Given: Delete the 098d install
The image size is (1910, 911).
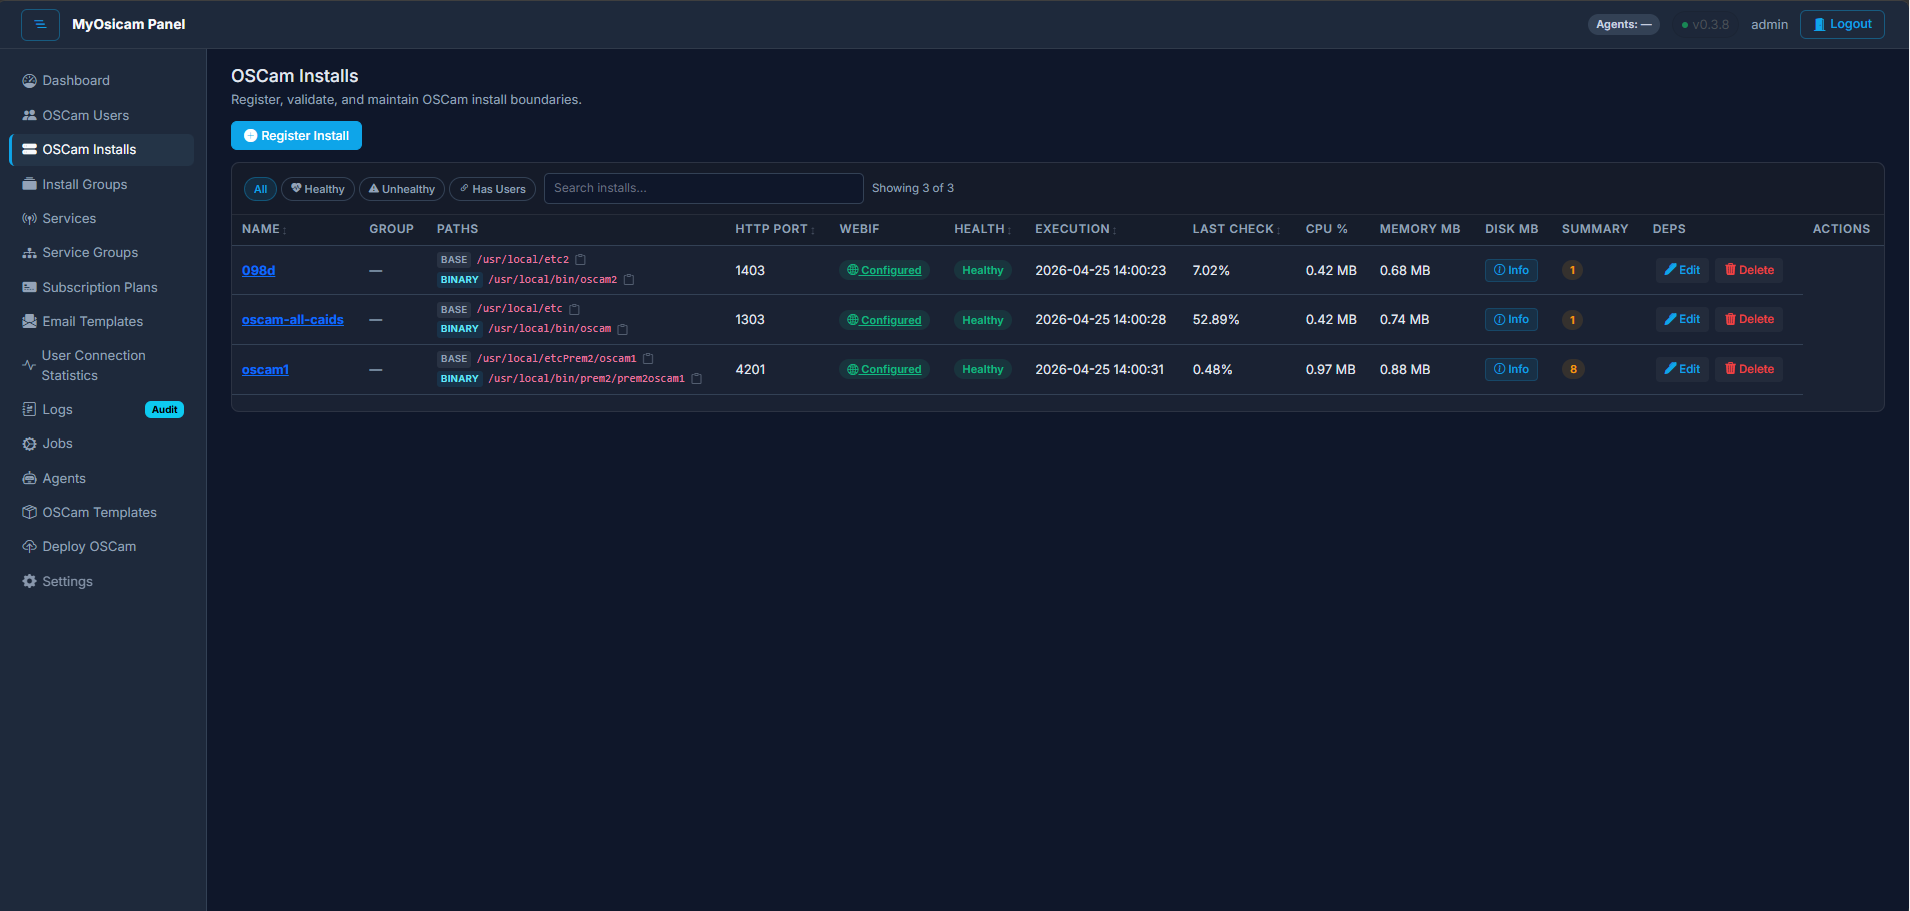Looking at the screenshot, I should [x=1749, y=270].
